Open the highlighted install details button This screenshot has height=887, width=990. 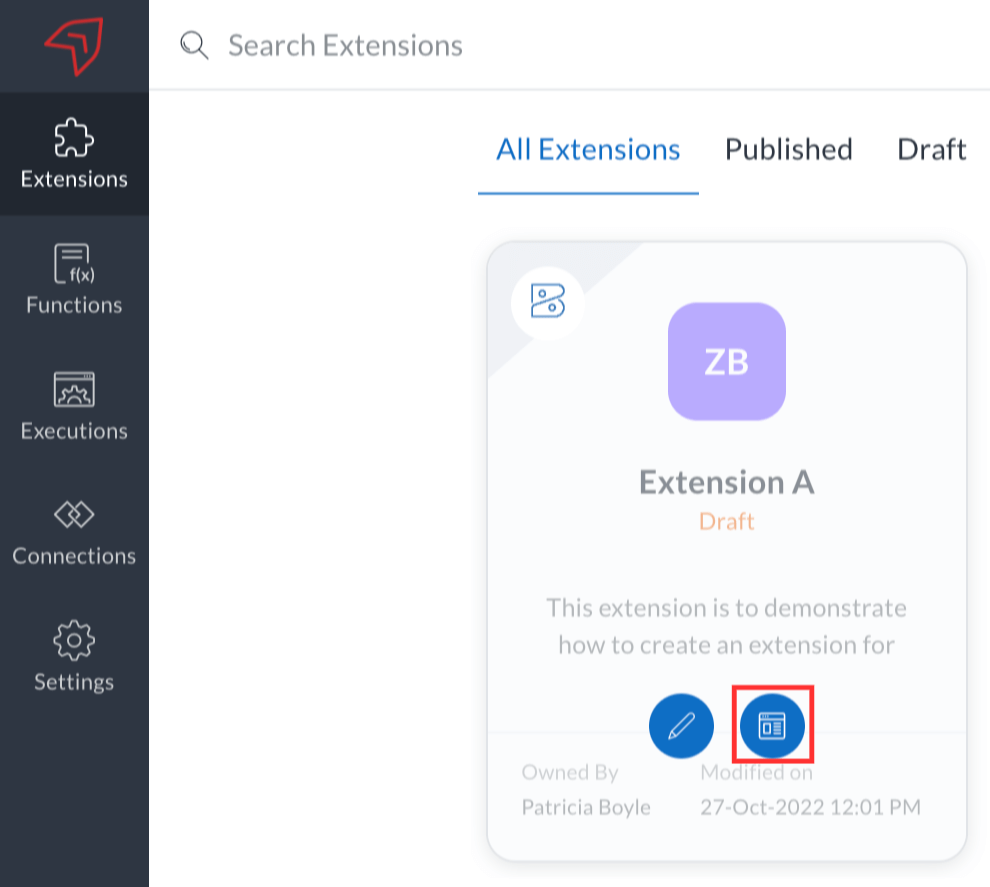pos(771,726)
